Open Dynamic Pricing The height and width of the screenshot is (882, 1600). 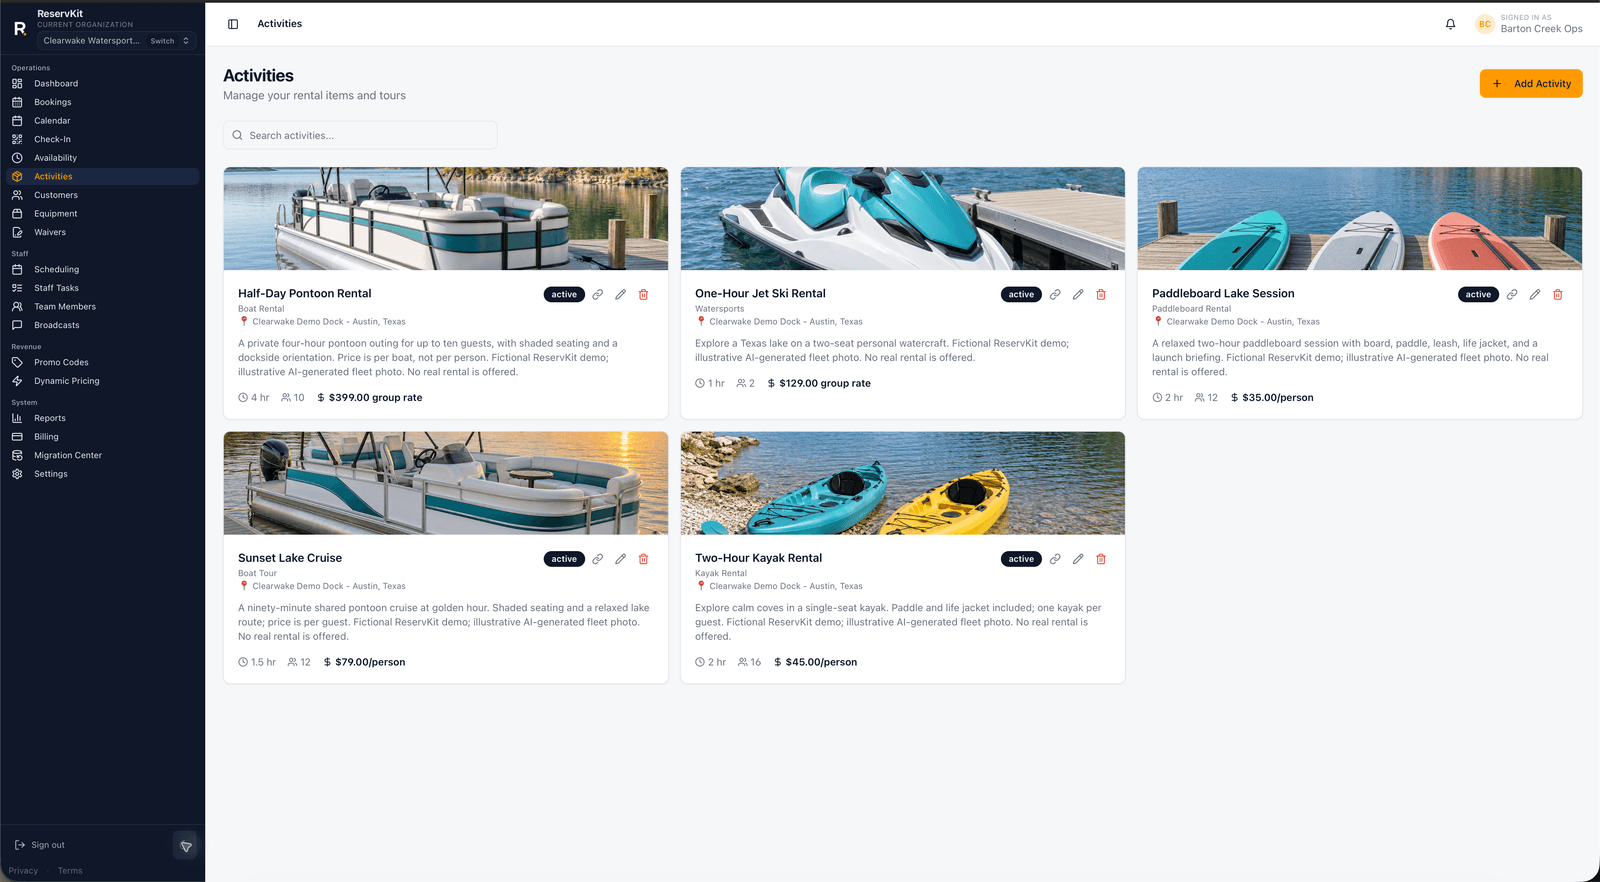click(102, 381)
